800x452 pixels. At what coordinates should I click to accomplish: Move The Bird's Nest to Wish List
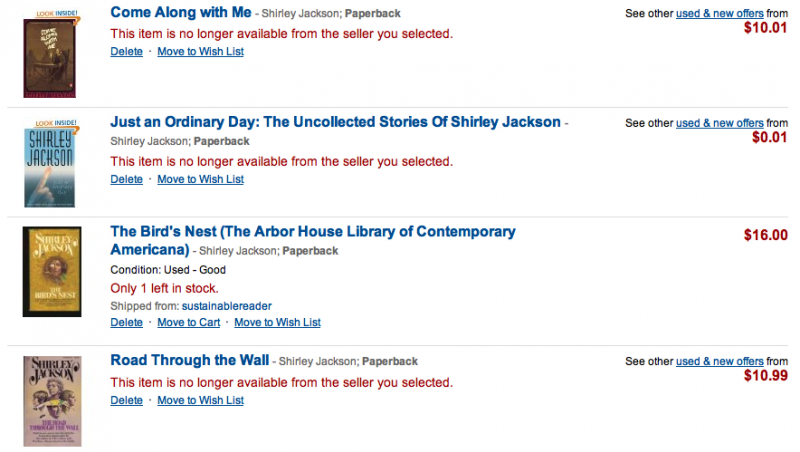pos(277,322)
